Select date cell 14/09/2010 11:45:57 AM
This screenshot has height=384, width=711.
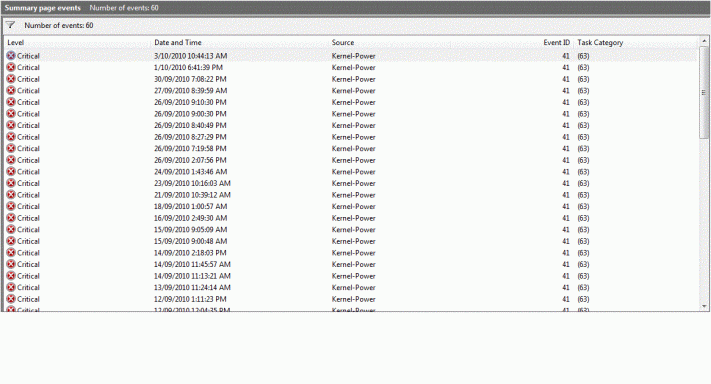(192, 264)
